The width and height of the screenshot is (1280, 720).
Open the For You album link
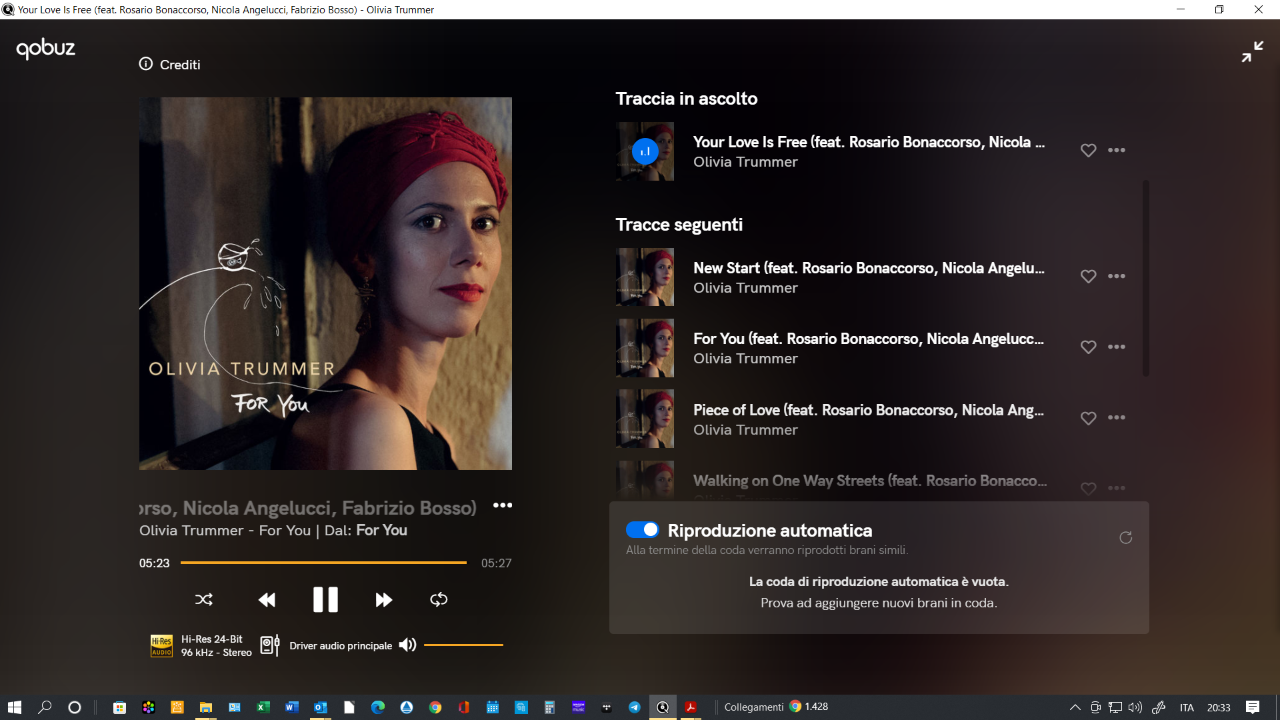[x=382, y=530]
